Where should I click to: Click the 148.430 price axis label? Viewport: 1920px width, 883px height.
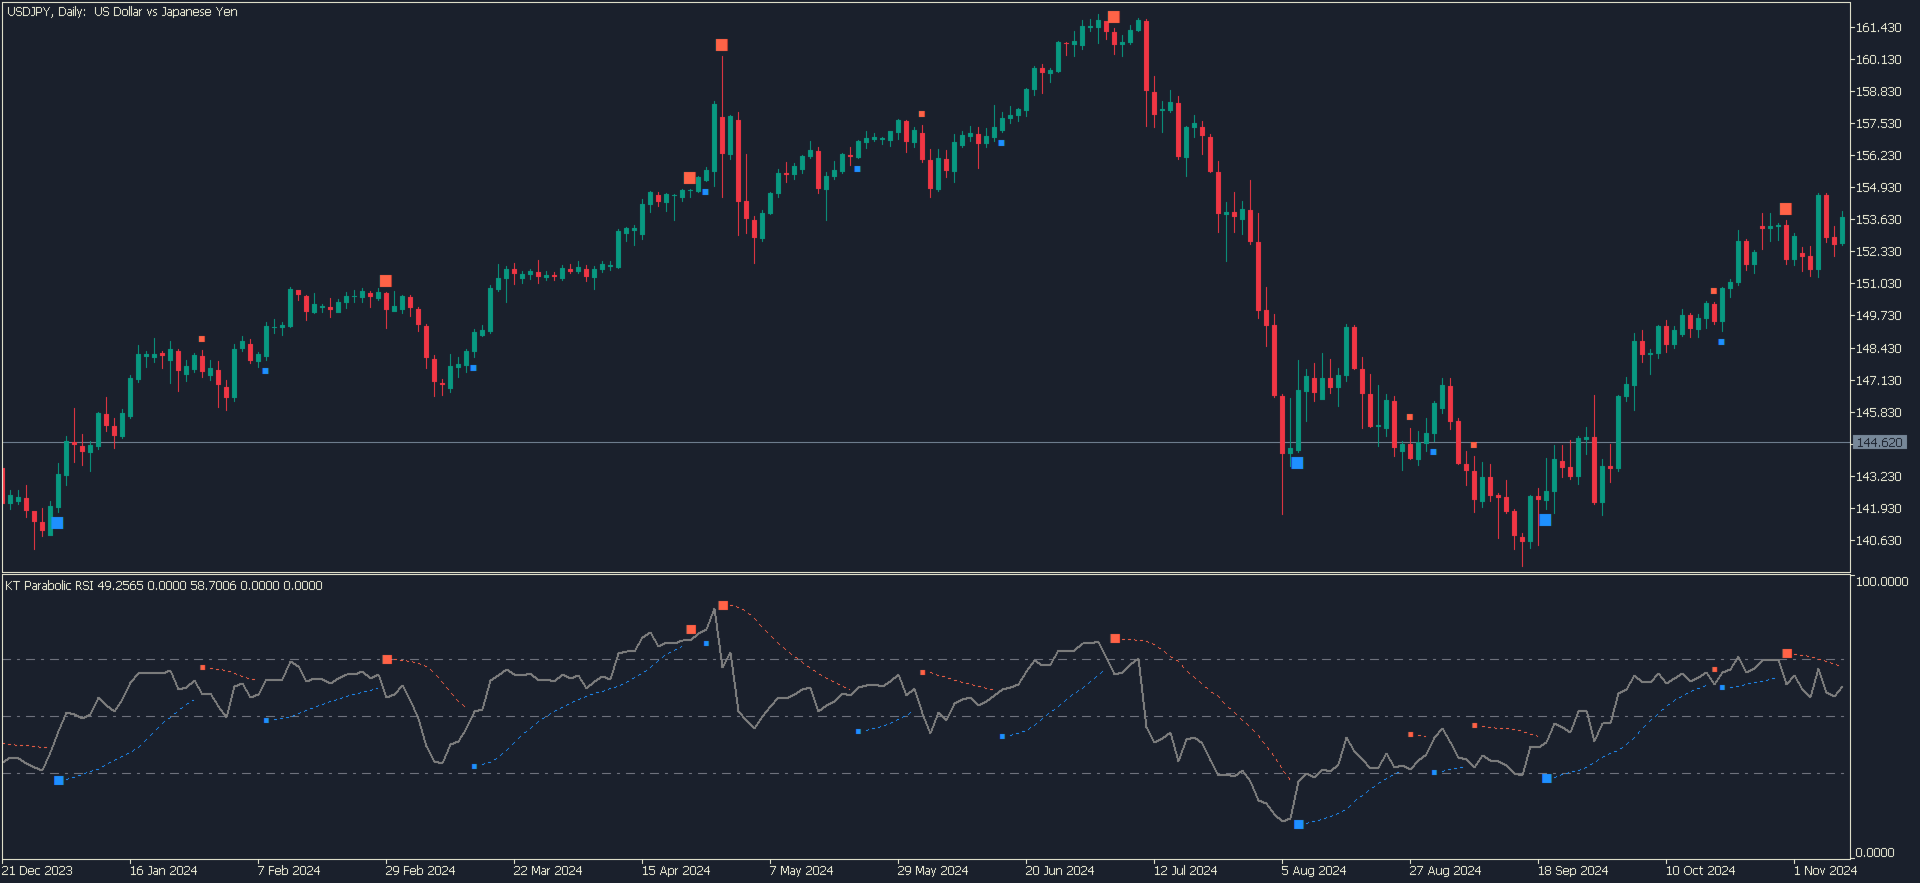1878,349
